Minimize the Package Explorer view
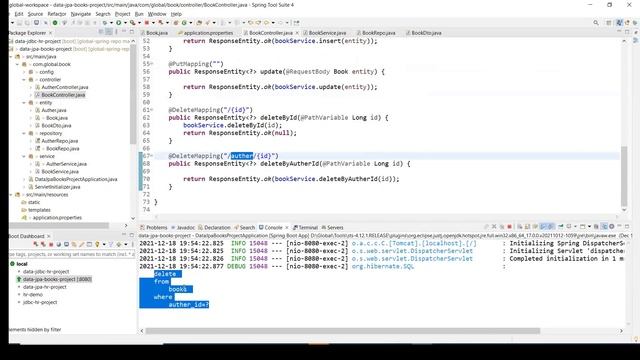The width and height of the screenshot is (640, 360). coord(124,31)
